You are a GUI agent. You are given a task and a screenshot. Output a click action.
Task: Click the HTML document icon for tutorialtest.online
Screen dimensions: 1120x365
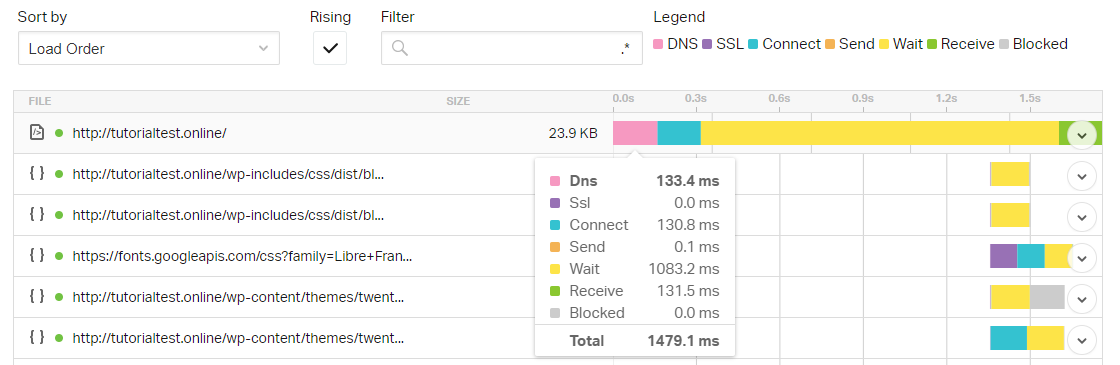coord(37,133)
